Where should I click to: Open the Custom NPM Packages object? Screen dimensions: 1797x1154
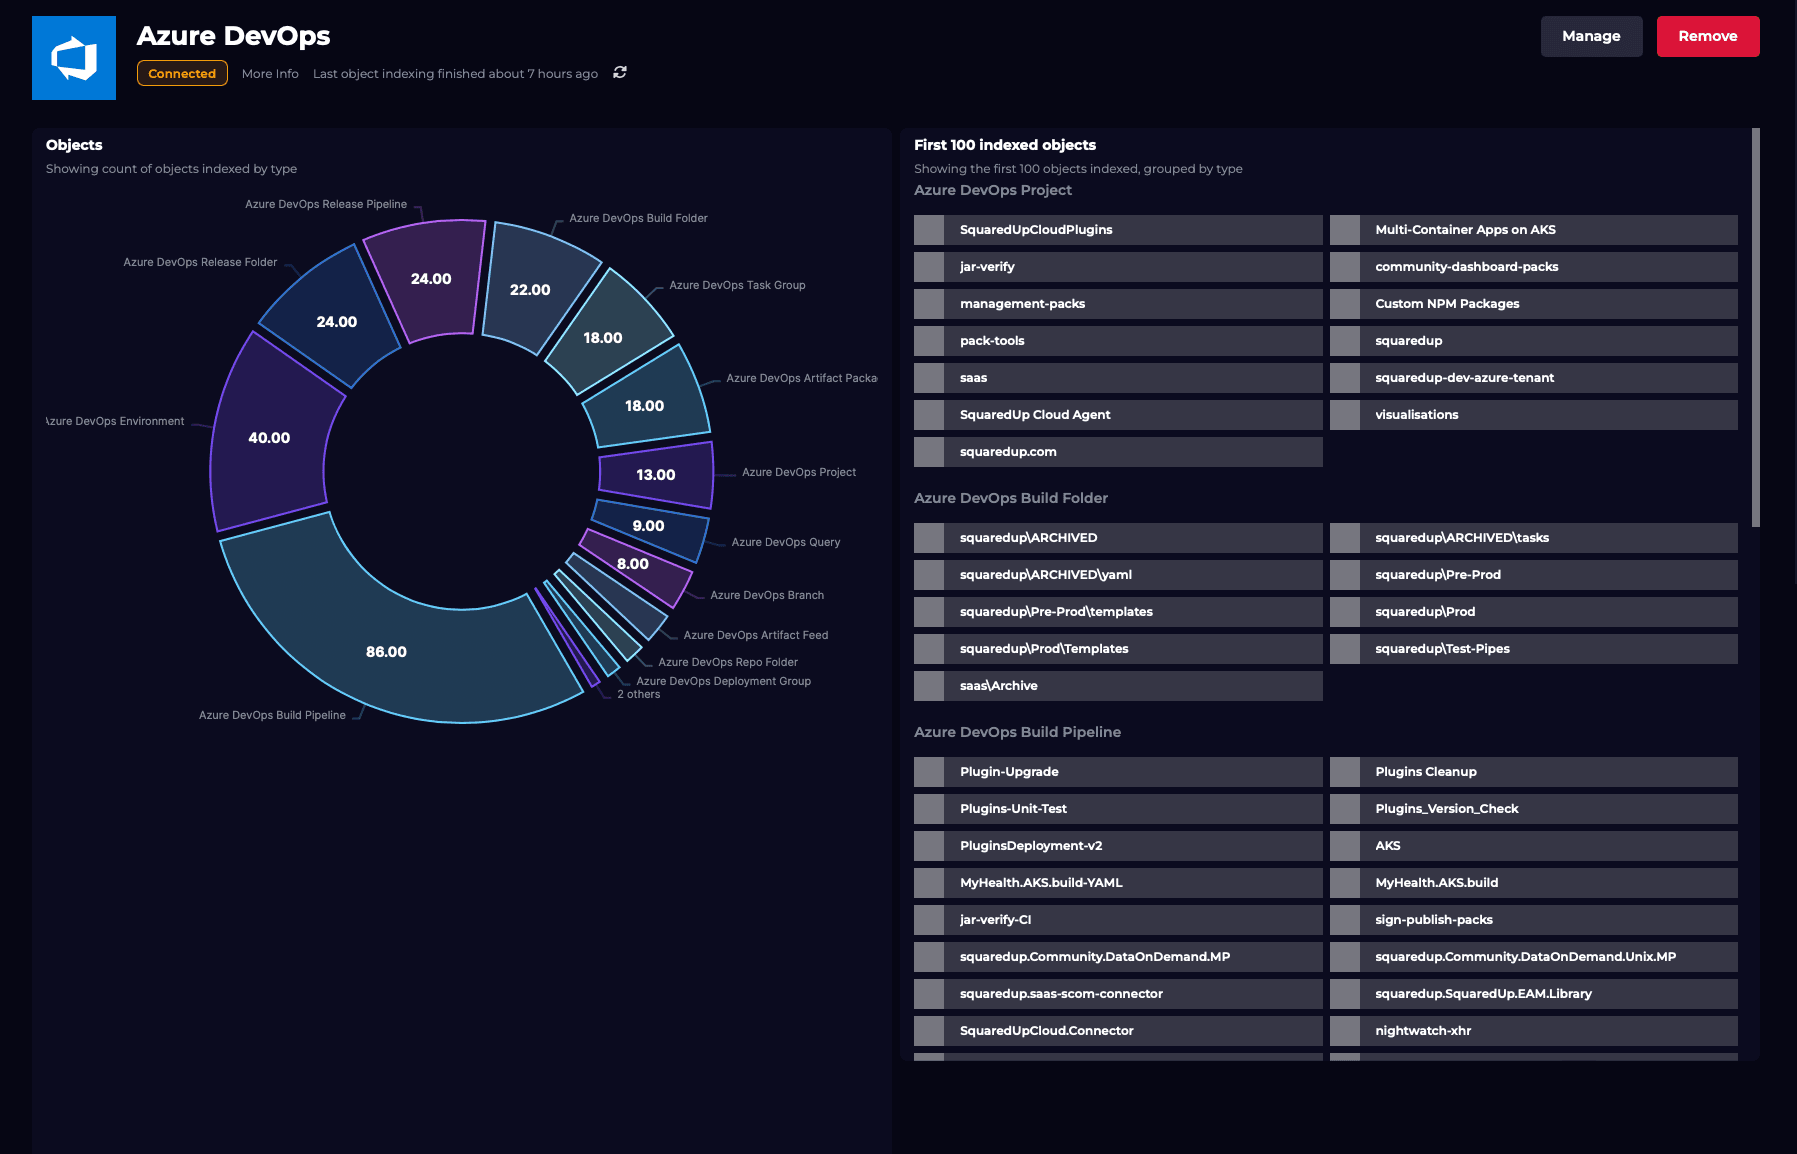pos(1534,304)
